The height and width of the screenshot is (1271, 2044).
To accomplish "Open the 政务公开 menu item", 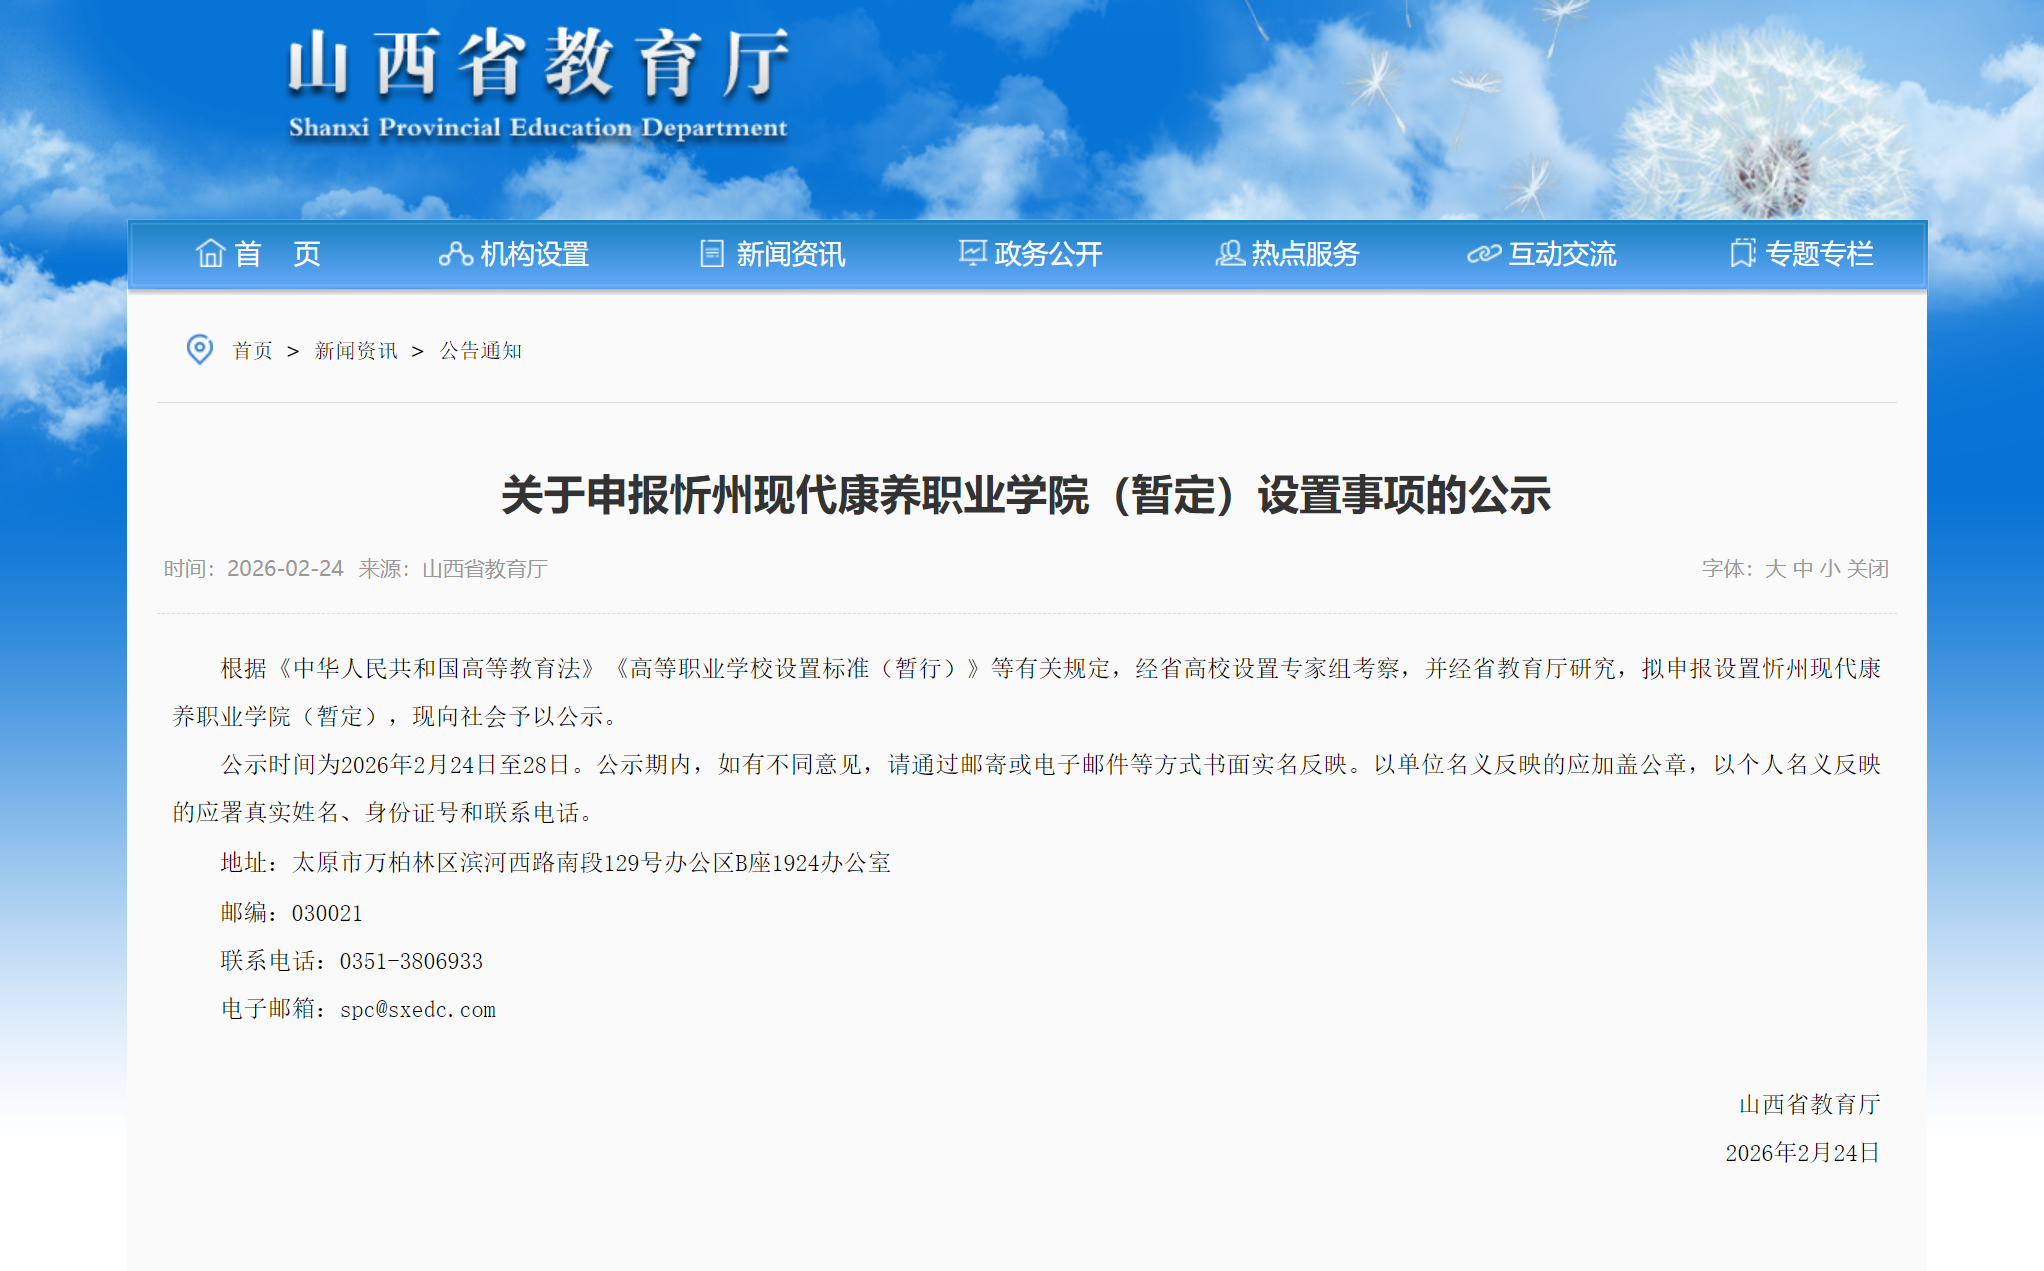I will point(1047,254).
